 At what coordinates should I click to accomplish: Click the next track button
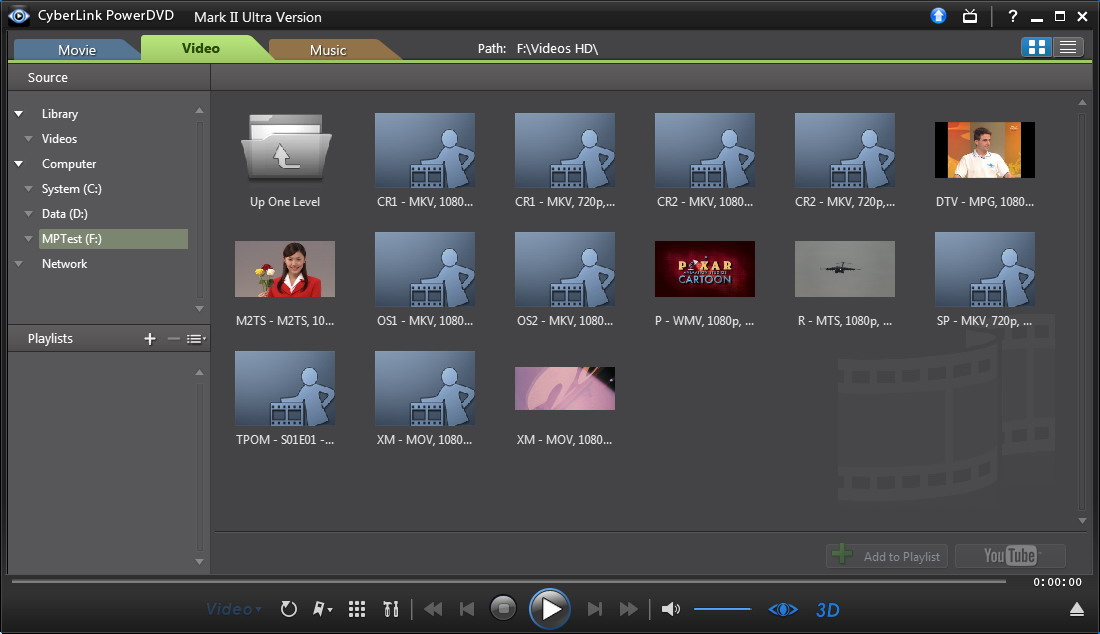[x=595, y=609]
